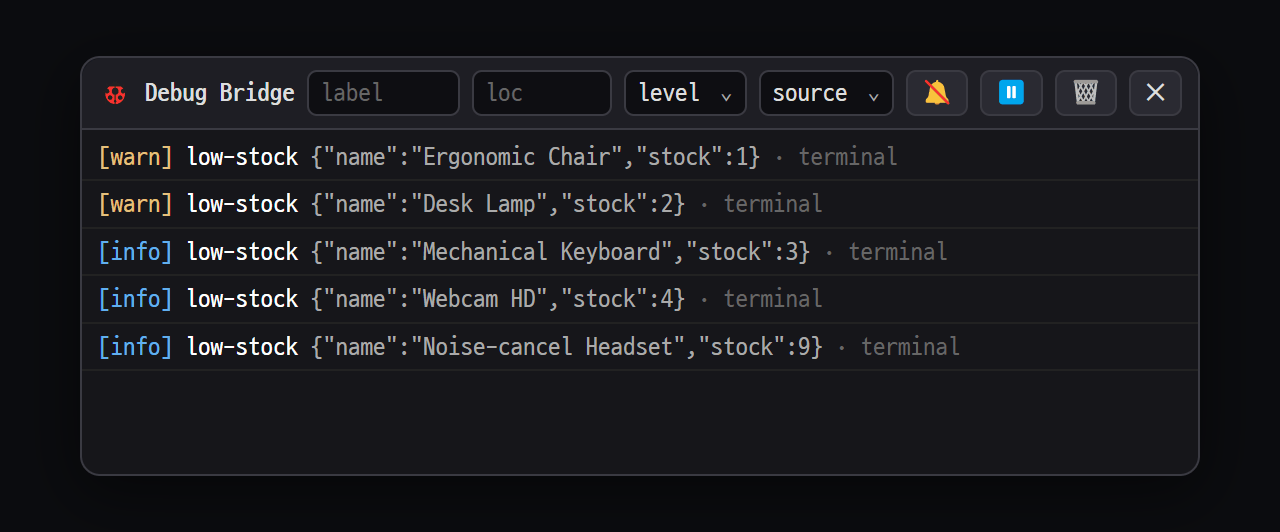Select the Webcam HD log entry
1280x532 pixels.
click(x=640, y=299)
